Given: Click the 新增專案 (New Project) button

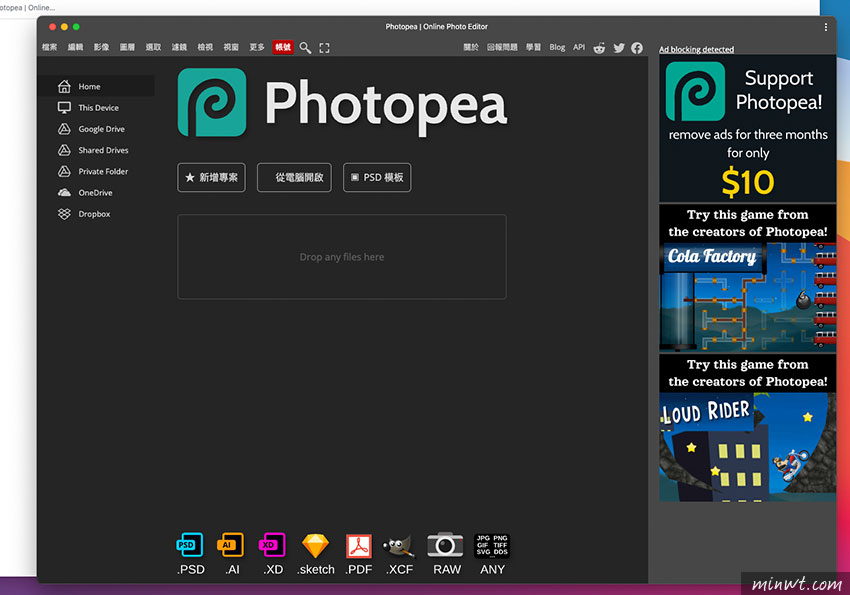Looking at the screenshot, I should [211, 177].
